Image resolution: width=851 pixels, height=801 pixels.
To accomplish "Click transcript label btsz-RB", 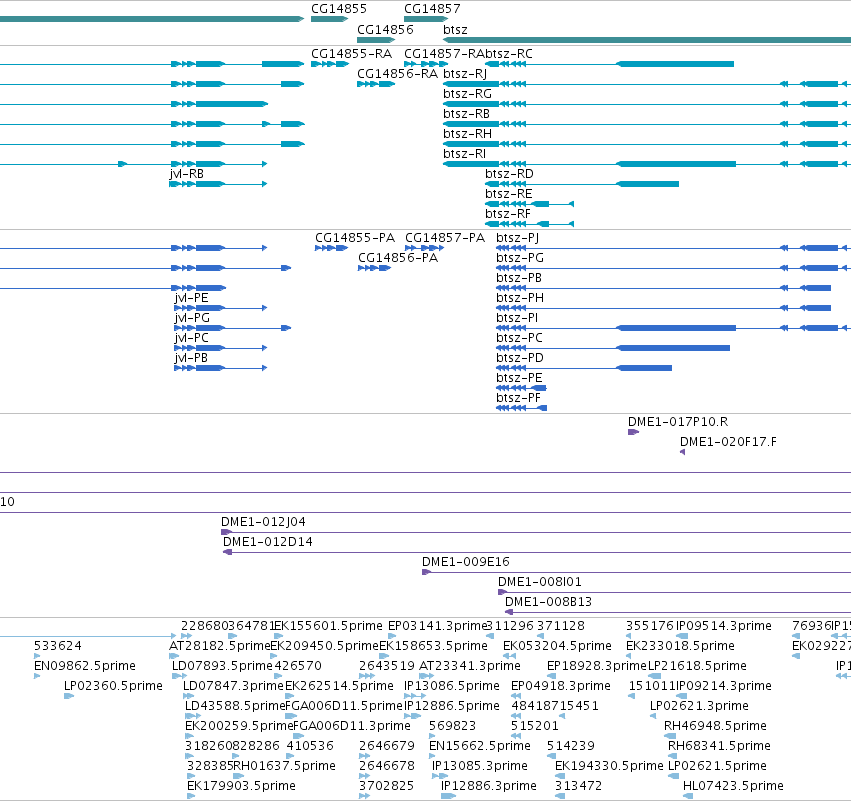I will (x=466, y=114).
